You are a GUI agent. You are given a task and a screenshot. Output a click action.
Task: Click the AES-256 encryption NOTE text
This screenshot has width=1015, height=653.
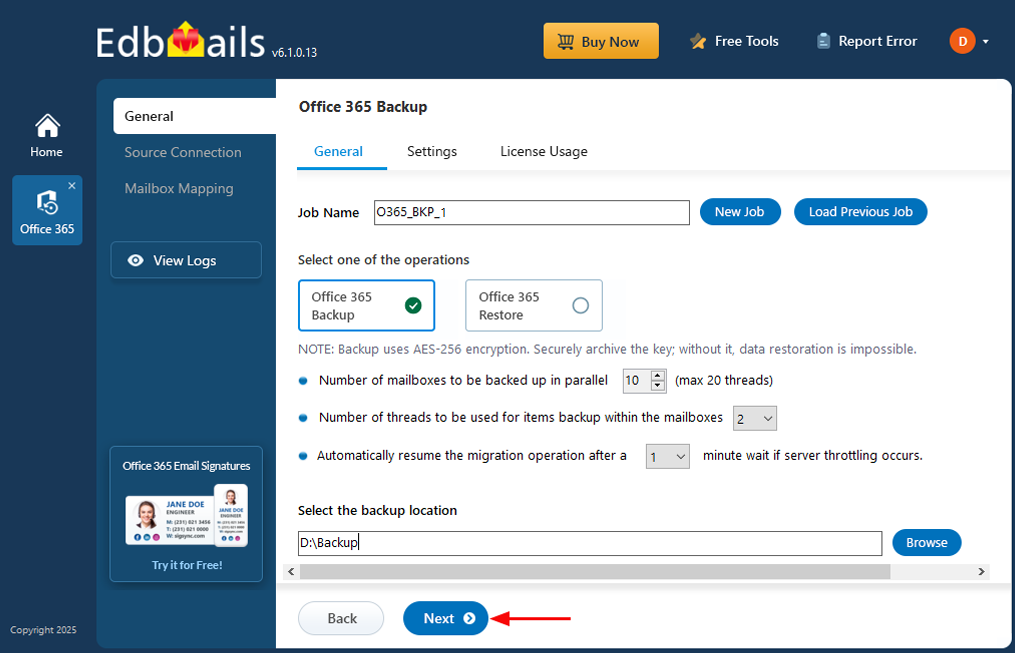pyautogui.click(x=607, y=349)
